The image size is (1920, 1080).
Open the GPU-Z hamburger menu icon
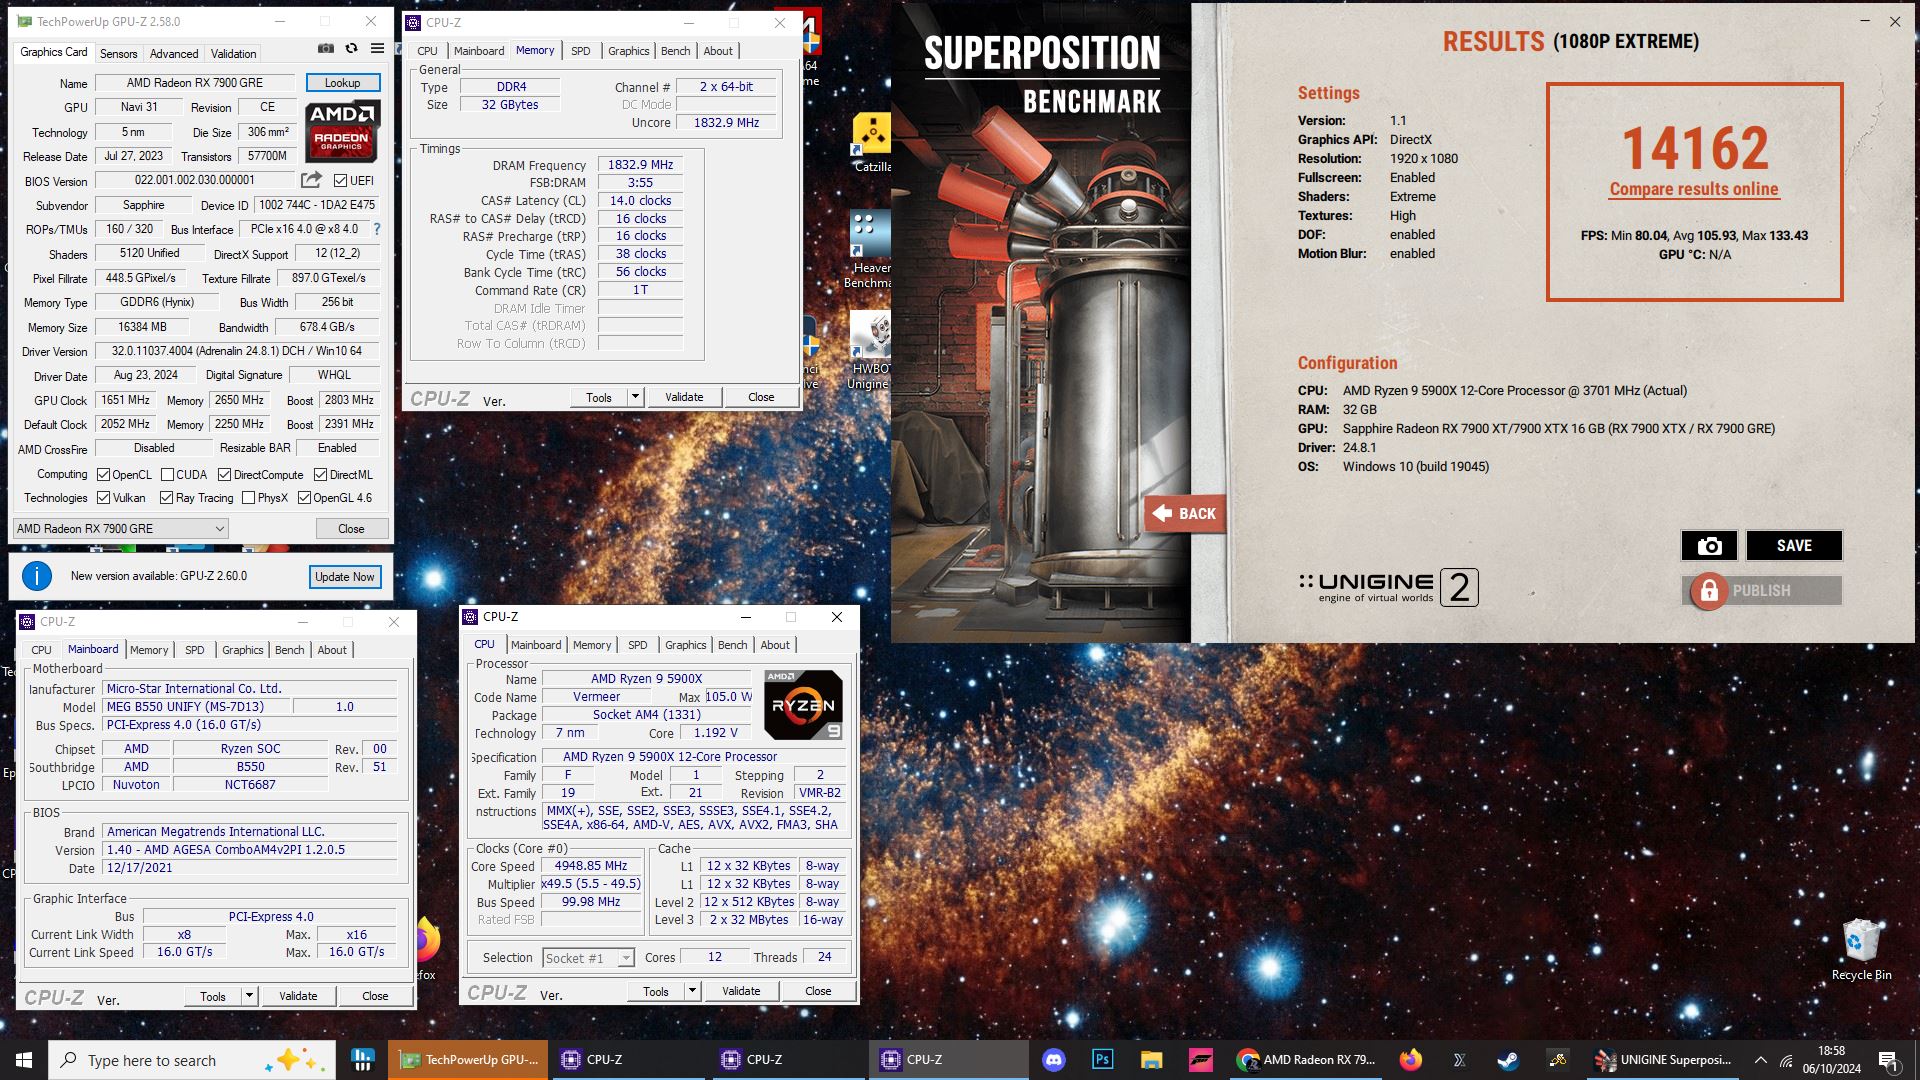(377, 48)
